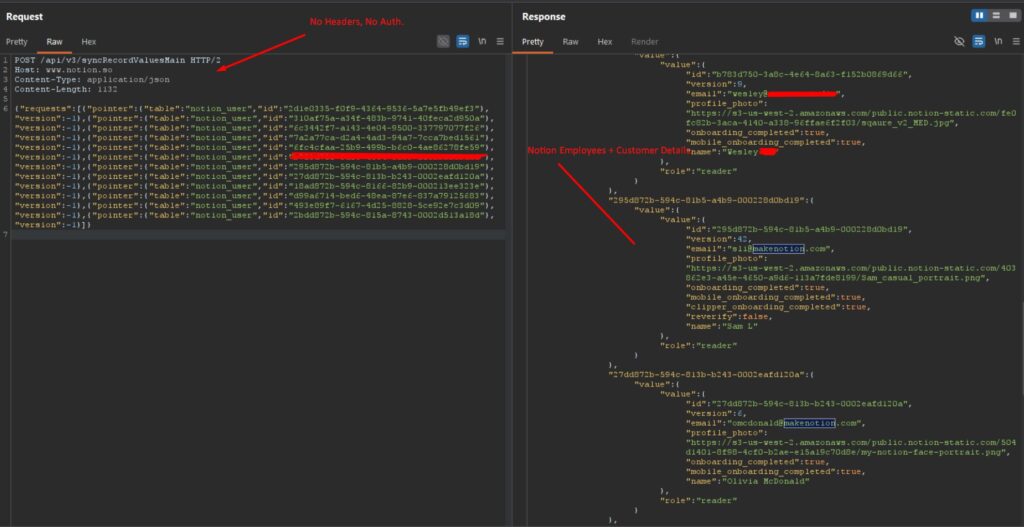Toggle request hide-interception icon
This screenshot has height=527, width=1024.
pyautogui.click(x=443, y=42)
